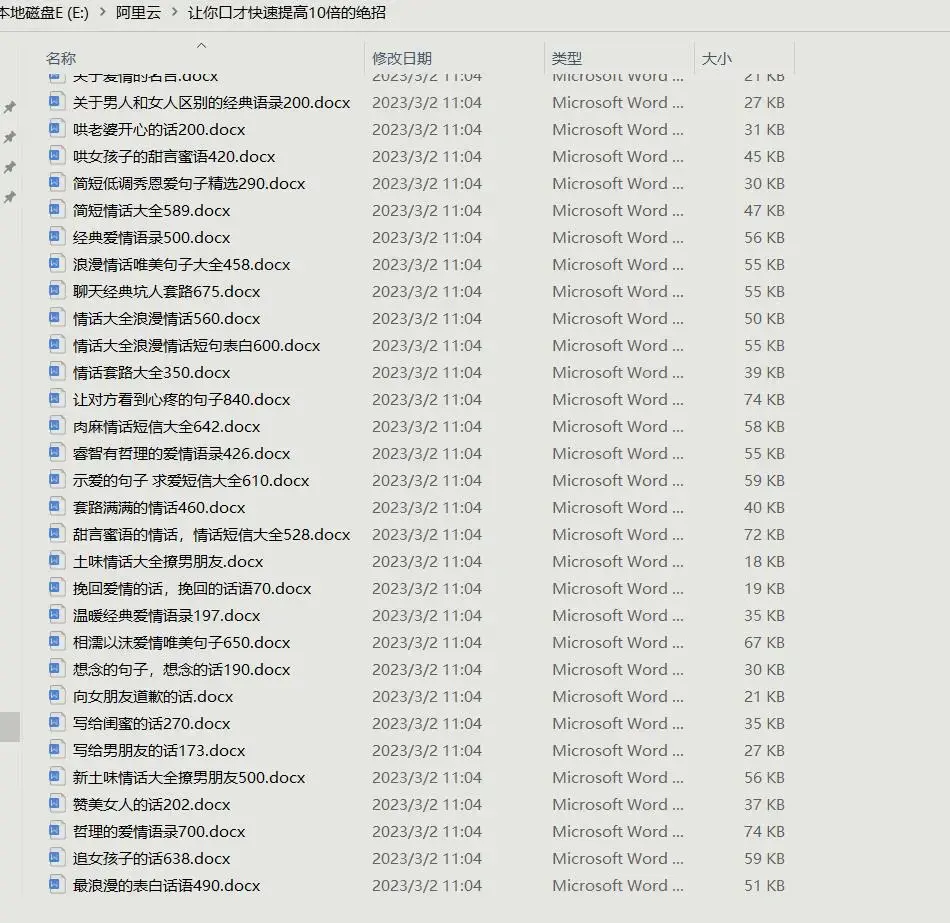The width and height of the screenshot is (950, 923).
Task: Sort files by clicking the 修改日期 column header
Action: click(x=398, y=58)
